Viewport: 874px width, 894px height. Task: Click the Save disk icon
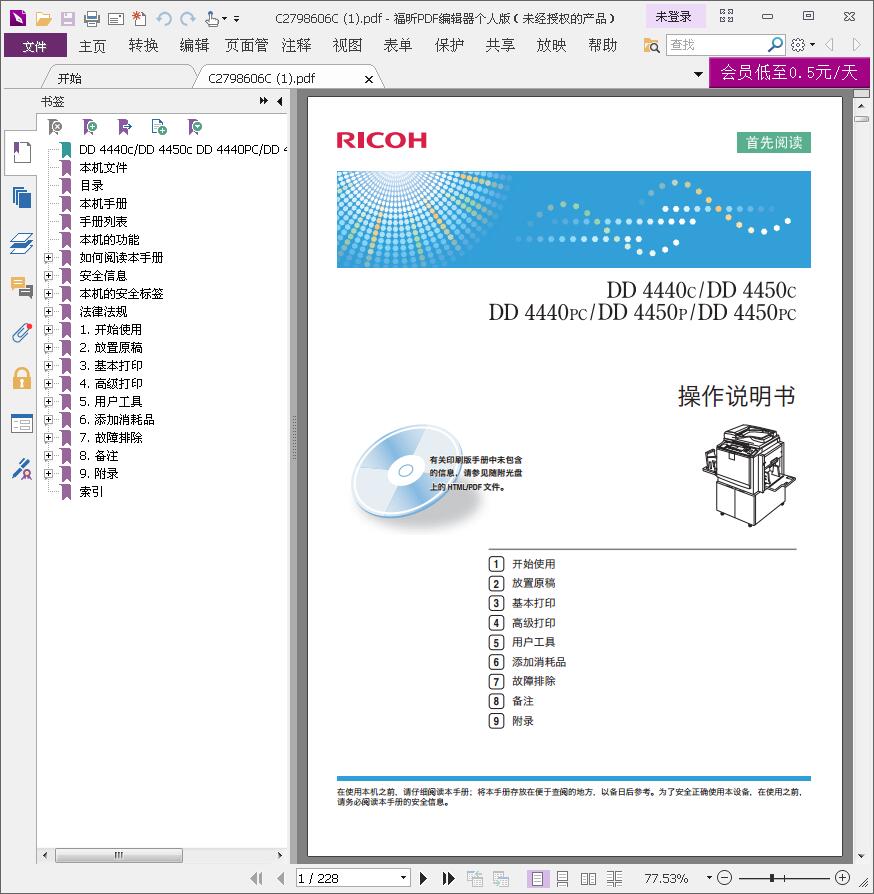click(67, 19)
